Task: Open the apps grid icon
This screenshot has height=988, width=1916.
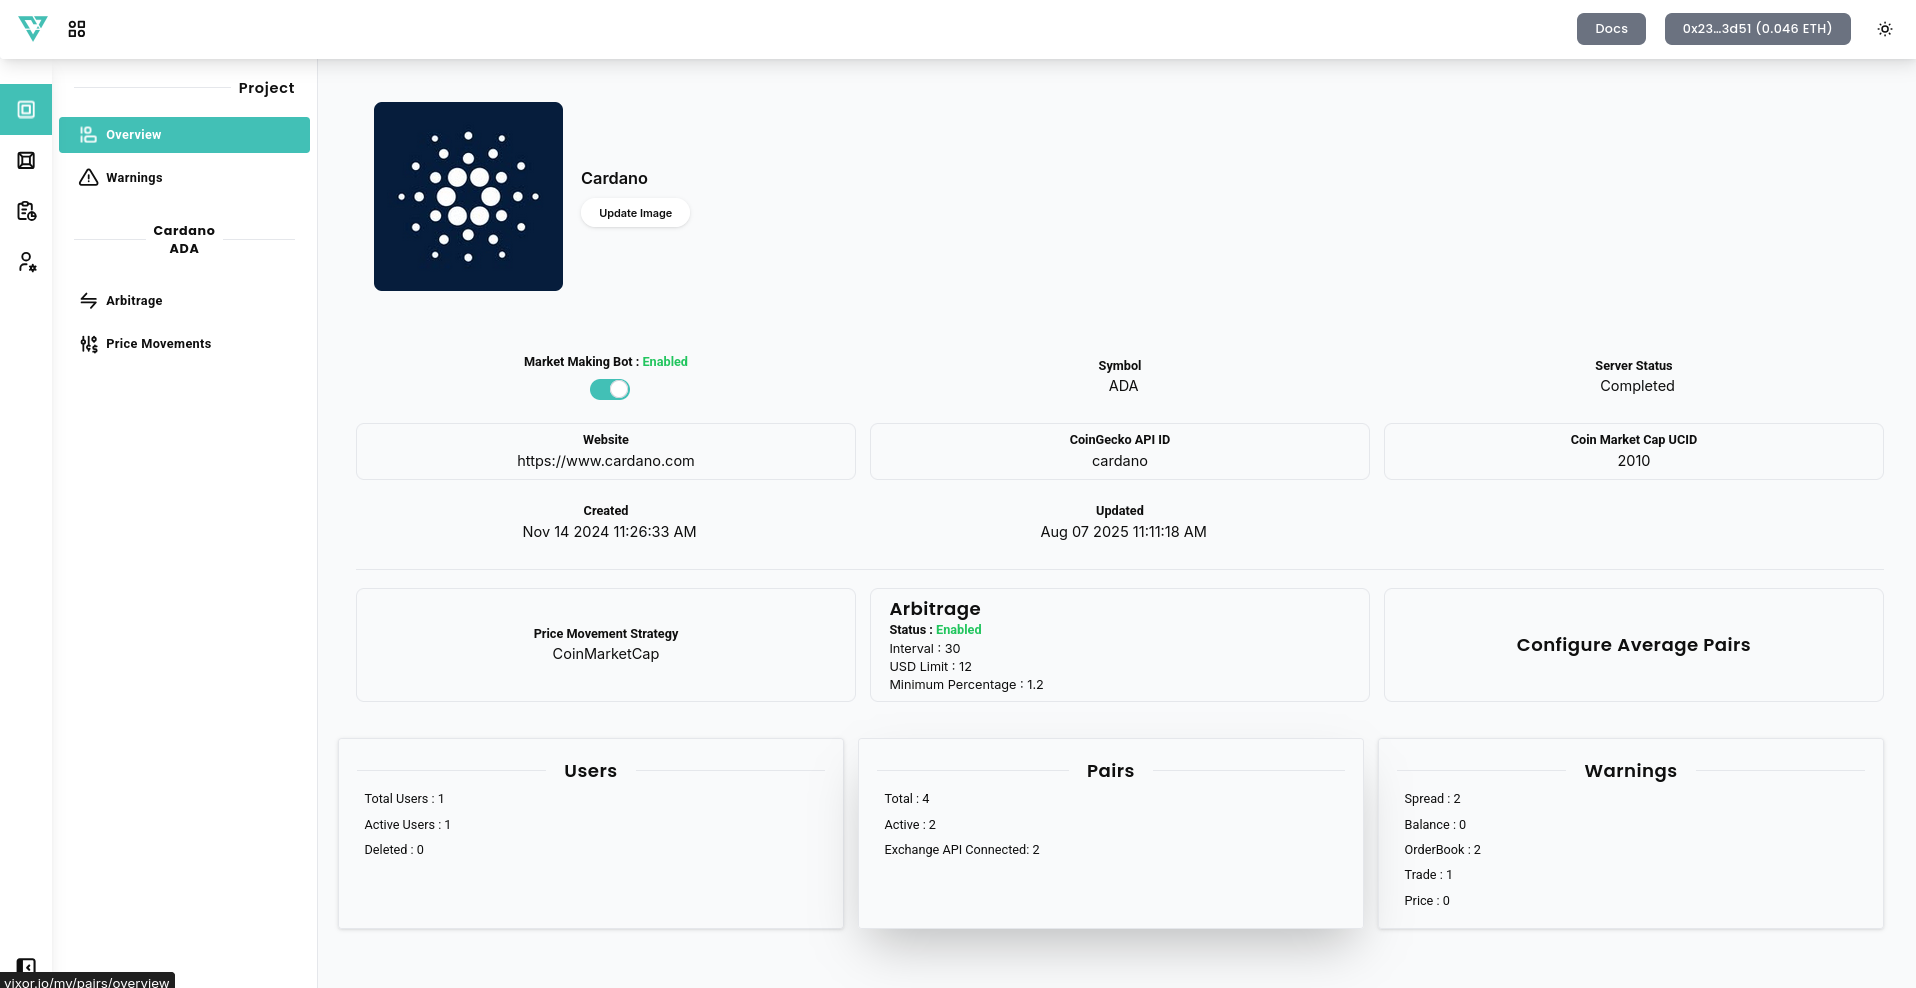Action: click(77, 29)
